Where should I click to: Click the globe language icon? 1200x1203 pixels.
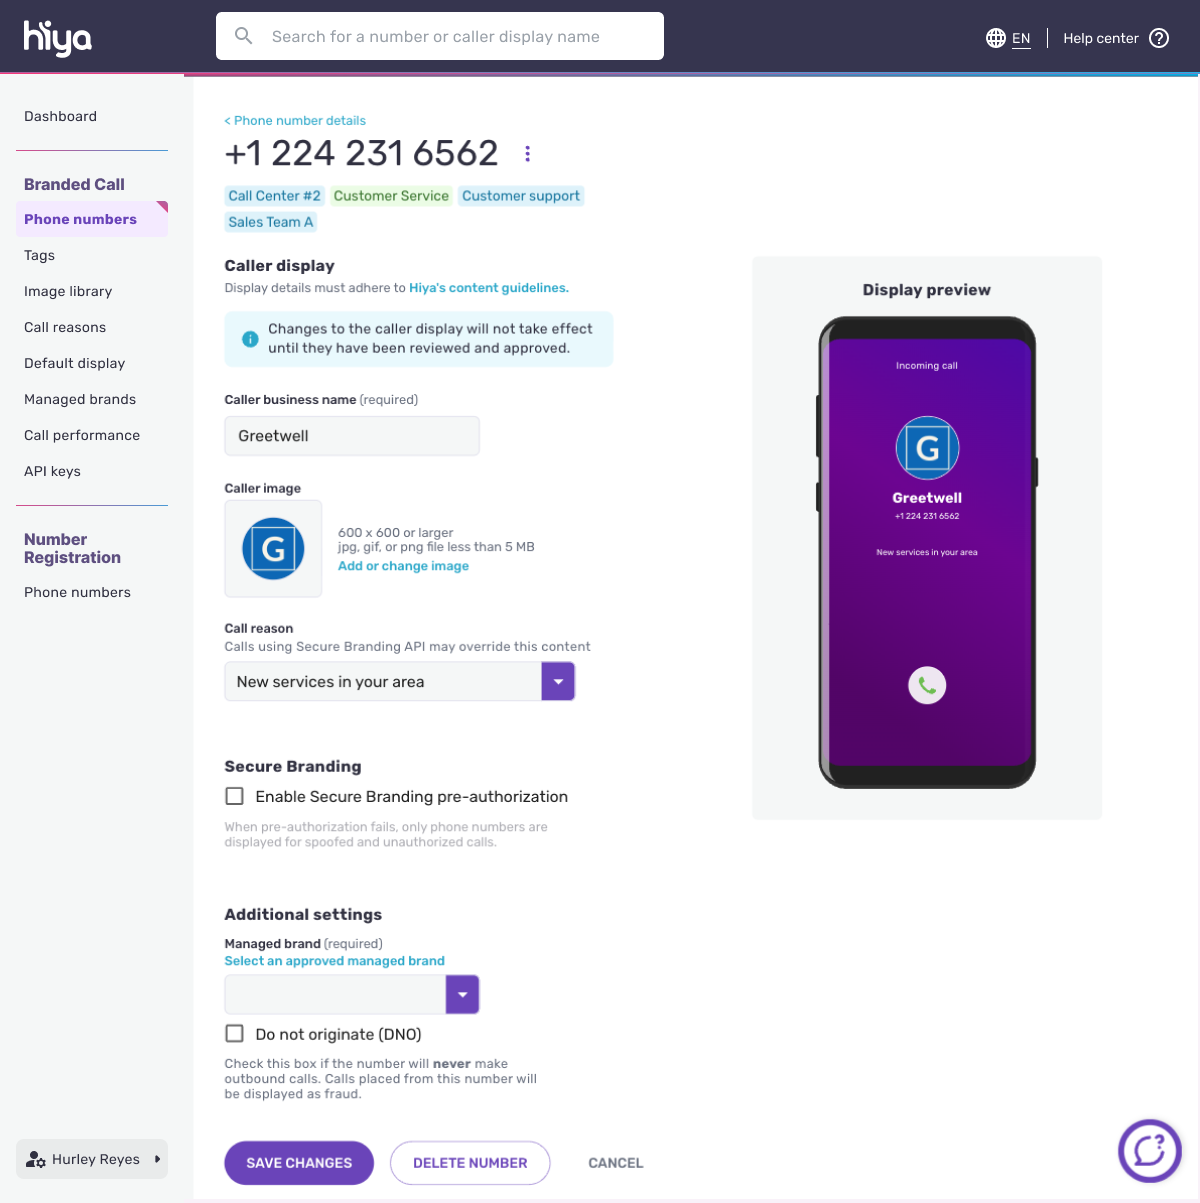[996, 38]
